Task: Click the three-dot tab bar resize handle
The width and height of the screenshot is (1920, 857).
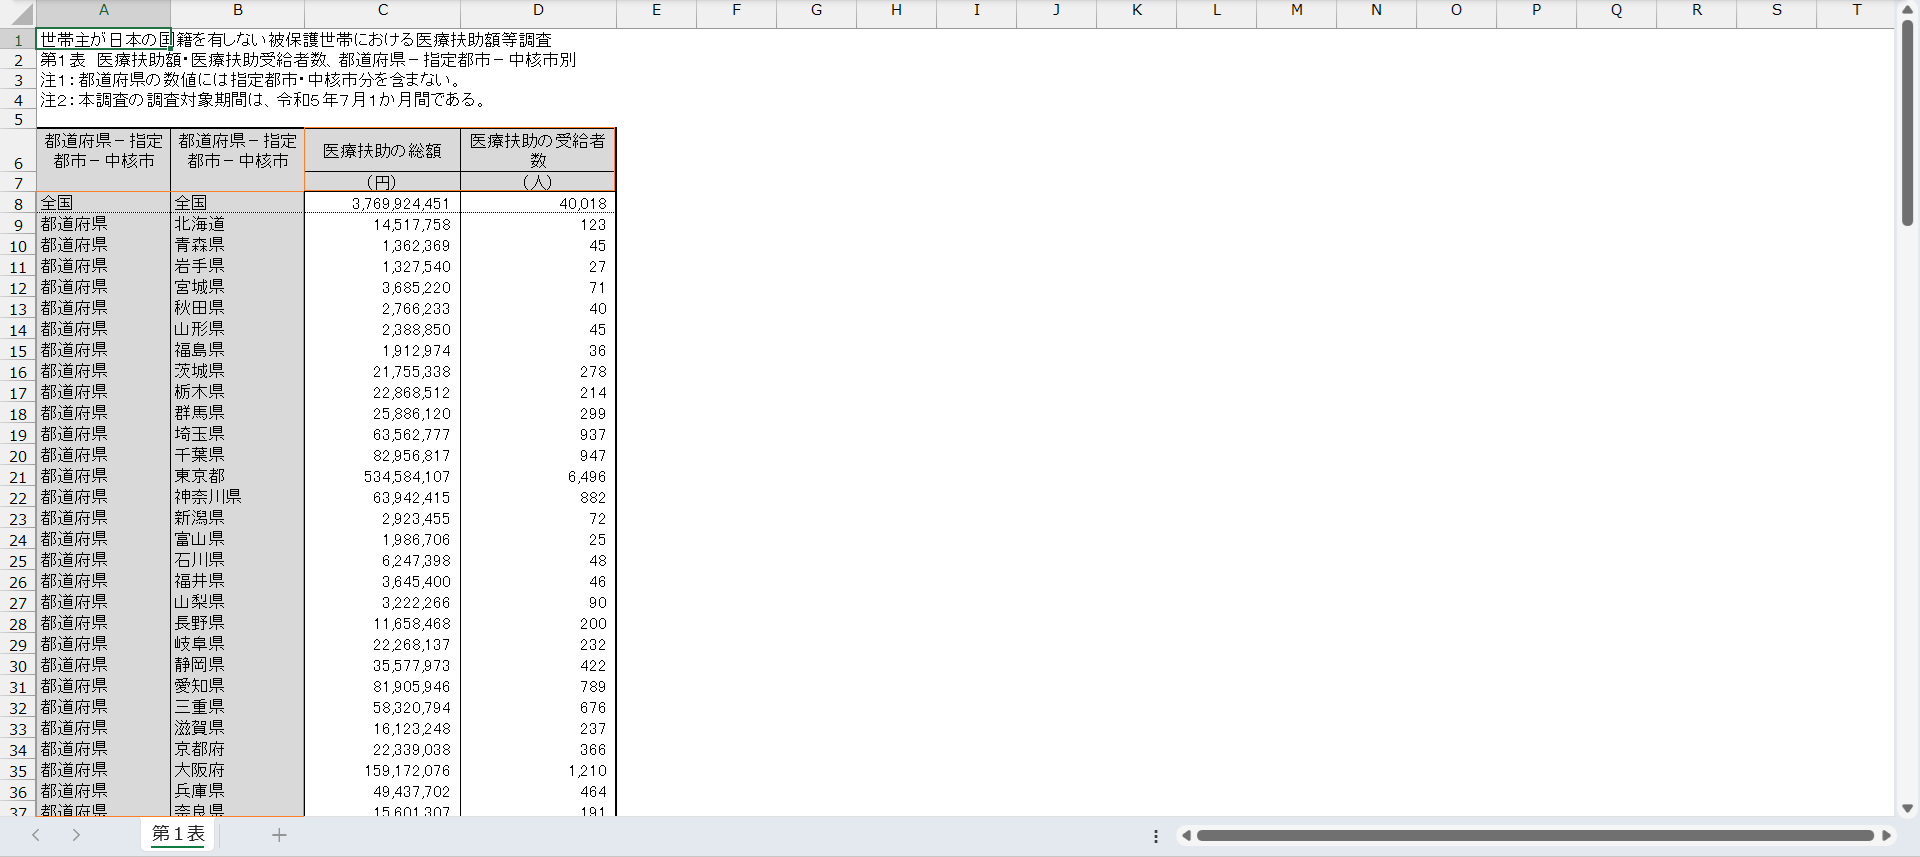Action: point(1156,836)
